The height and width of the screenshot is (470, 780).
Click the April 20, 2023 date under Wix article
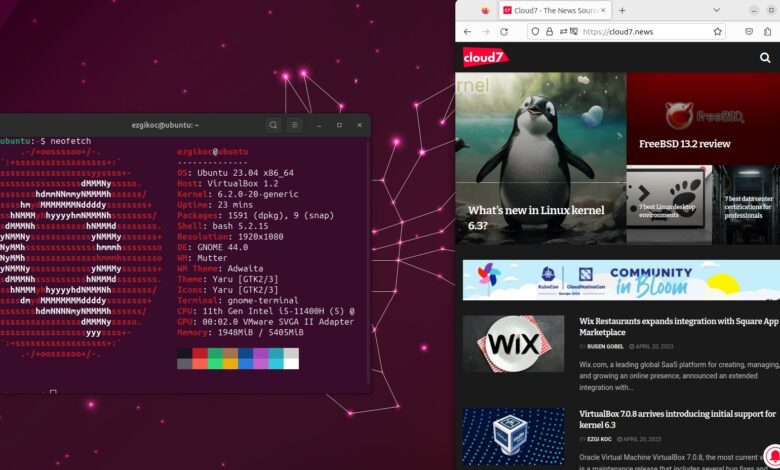click(651, 347)
